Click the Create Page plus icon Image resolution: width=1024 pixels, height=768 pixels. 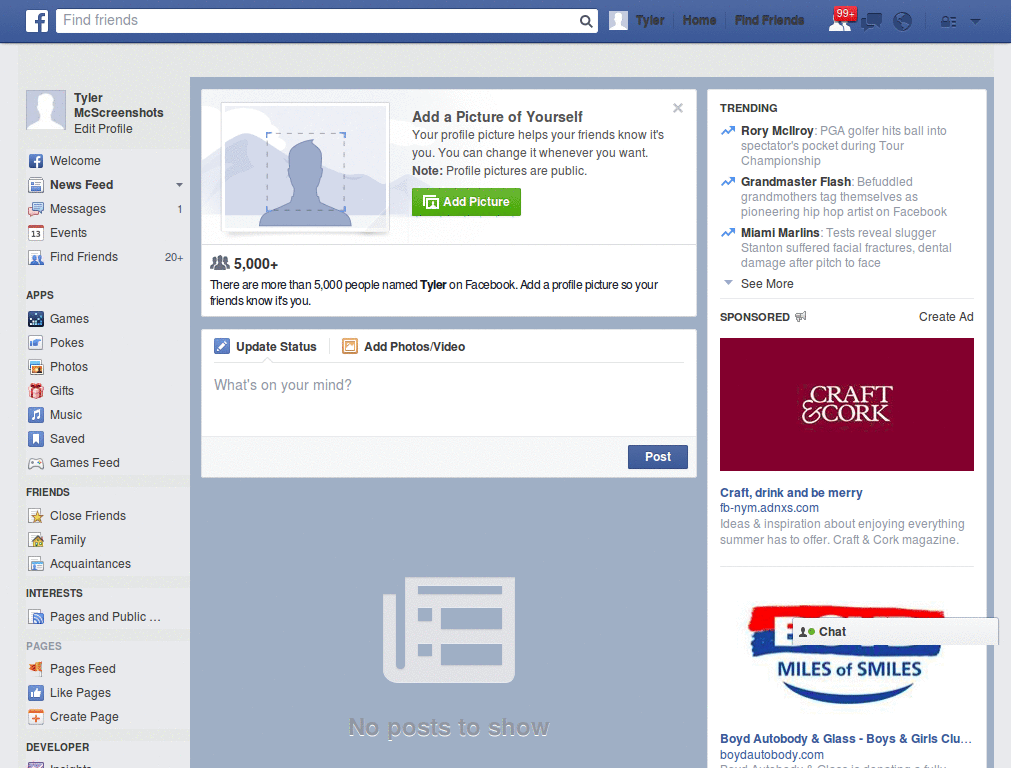pyautogui.click(x=36, y=717)
